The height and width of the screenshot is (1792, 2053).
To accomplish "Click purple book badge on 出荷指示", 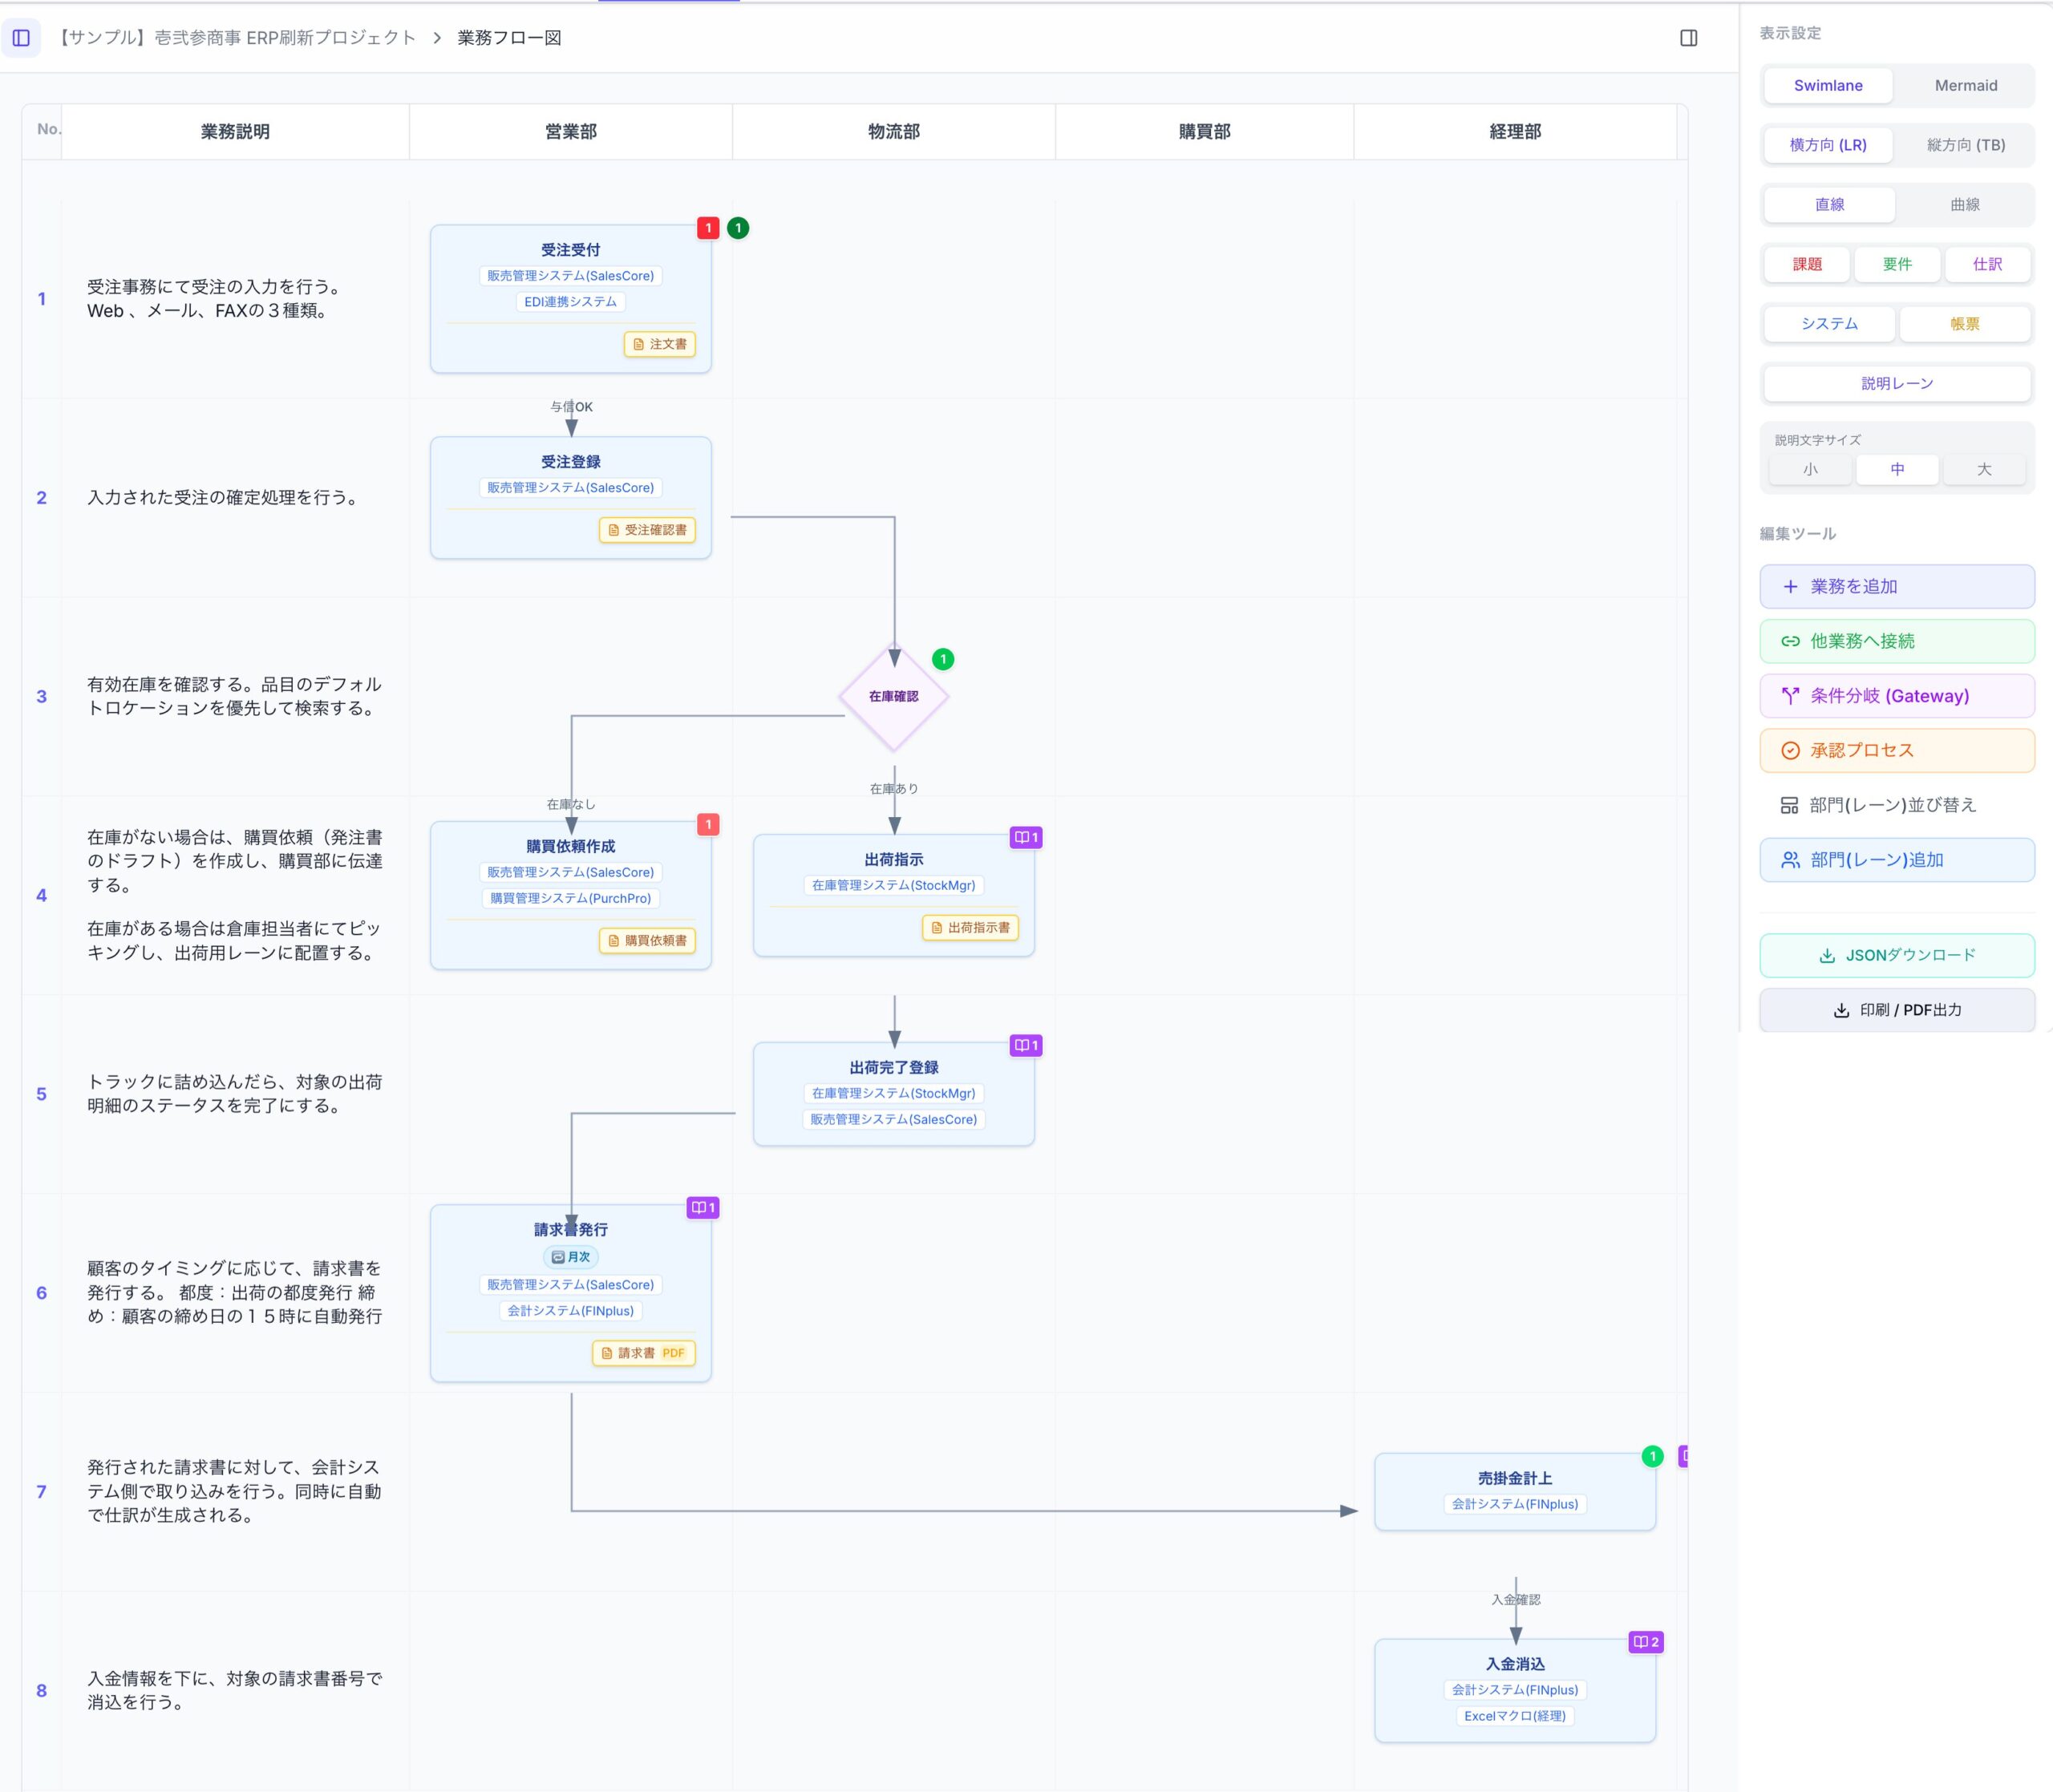I will point(1026,837).
